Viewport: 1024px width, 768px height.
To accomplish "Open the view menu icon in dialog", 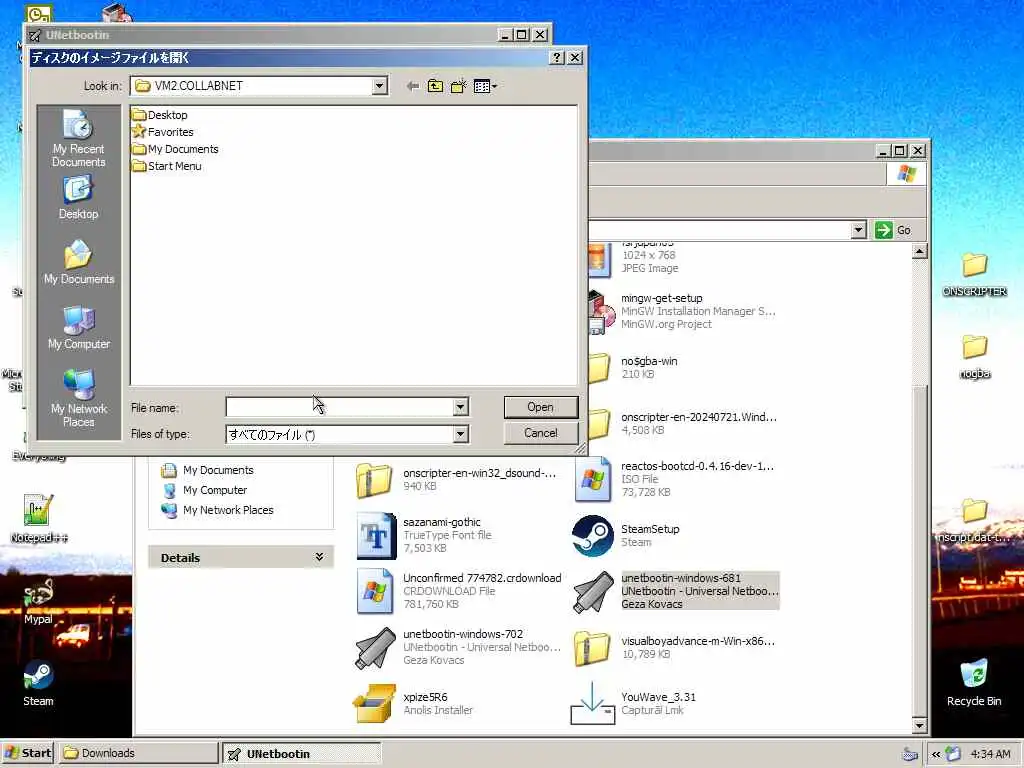I will [485, 86].
